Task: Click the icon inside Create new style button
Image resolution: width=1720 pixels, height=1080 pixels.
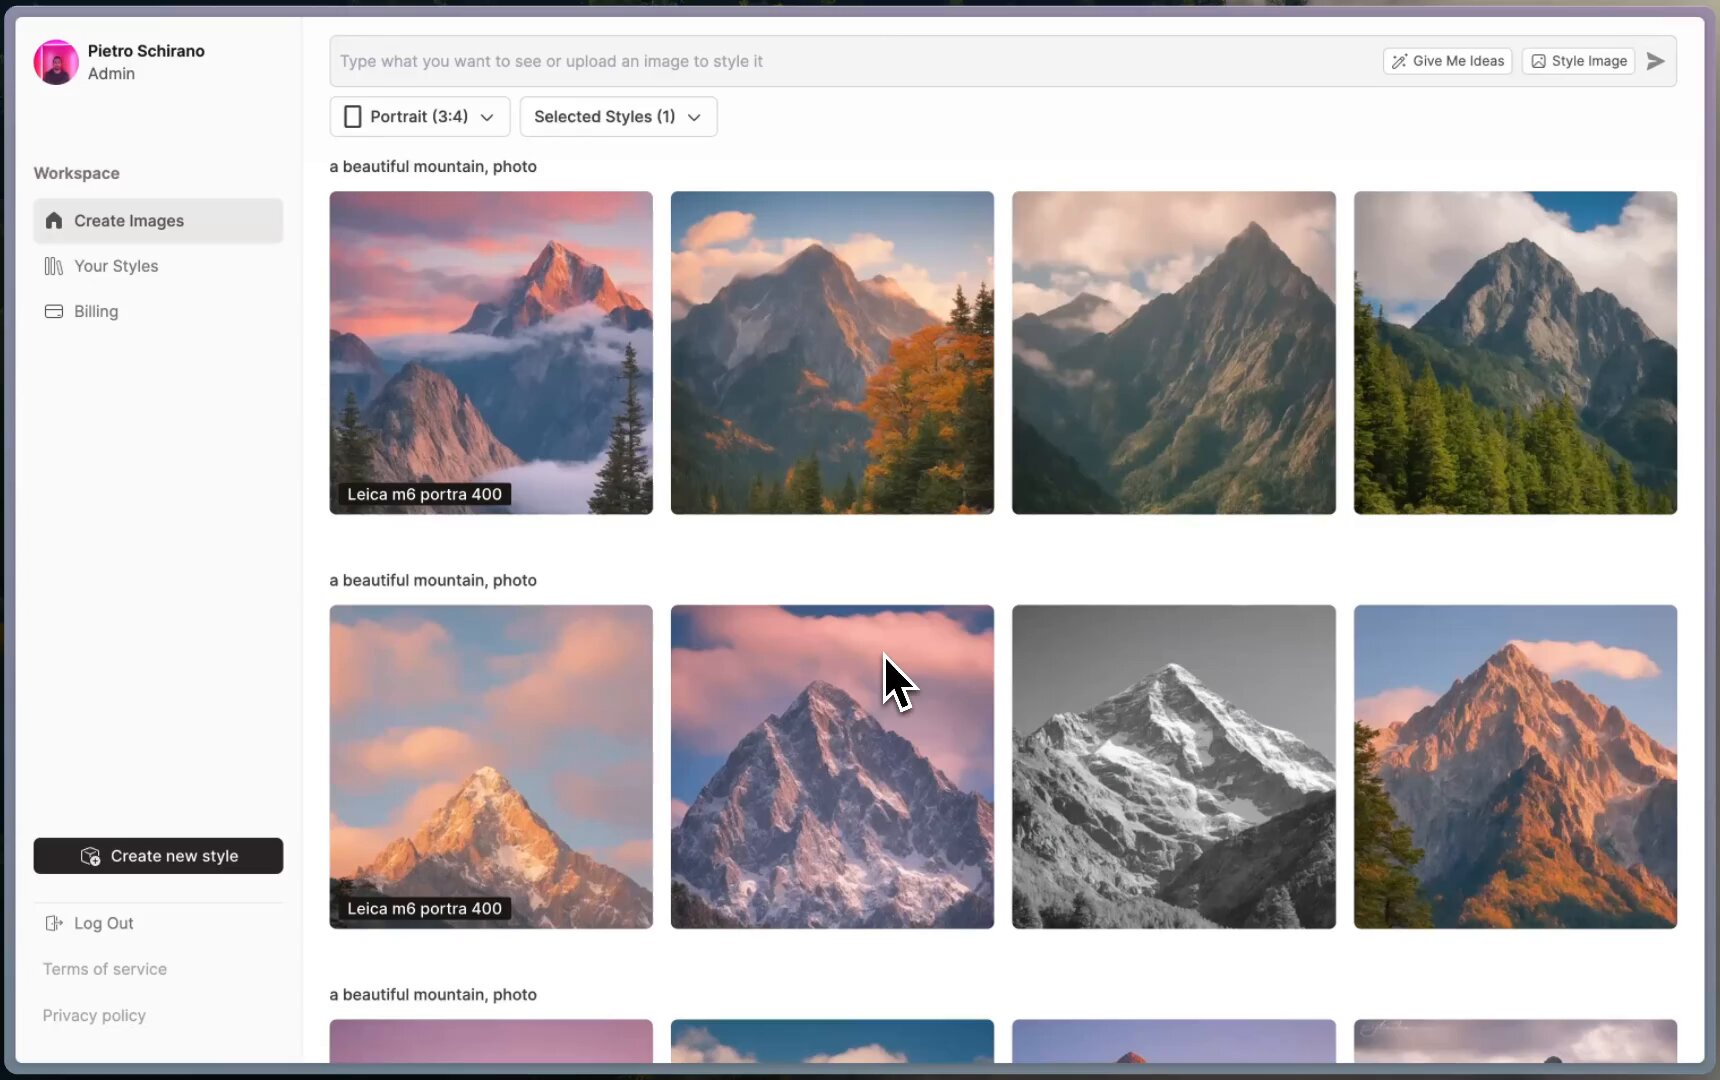Action: 90,856
